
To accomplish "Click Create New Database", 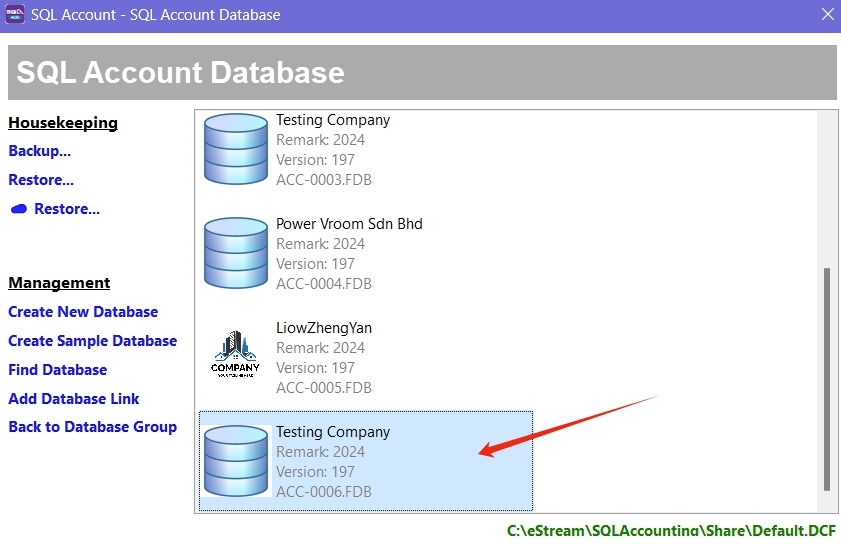I will (x=83, y=312).
